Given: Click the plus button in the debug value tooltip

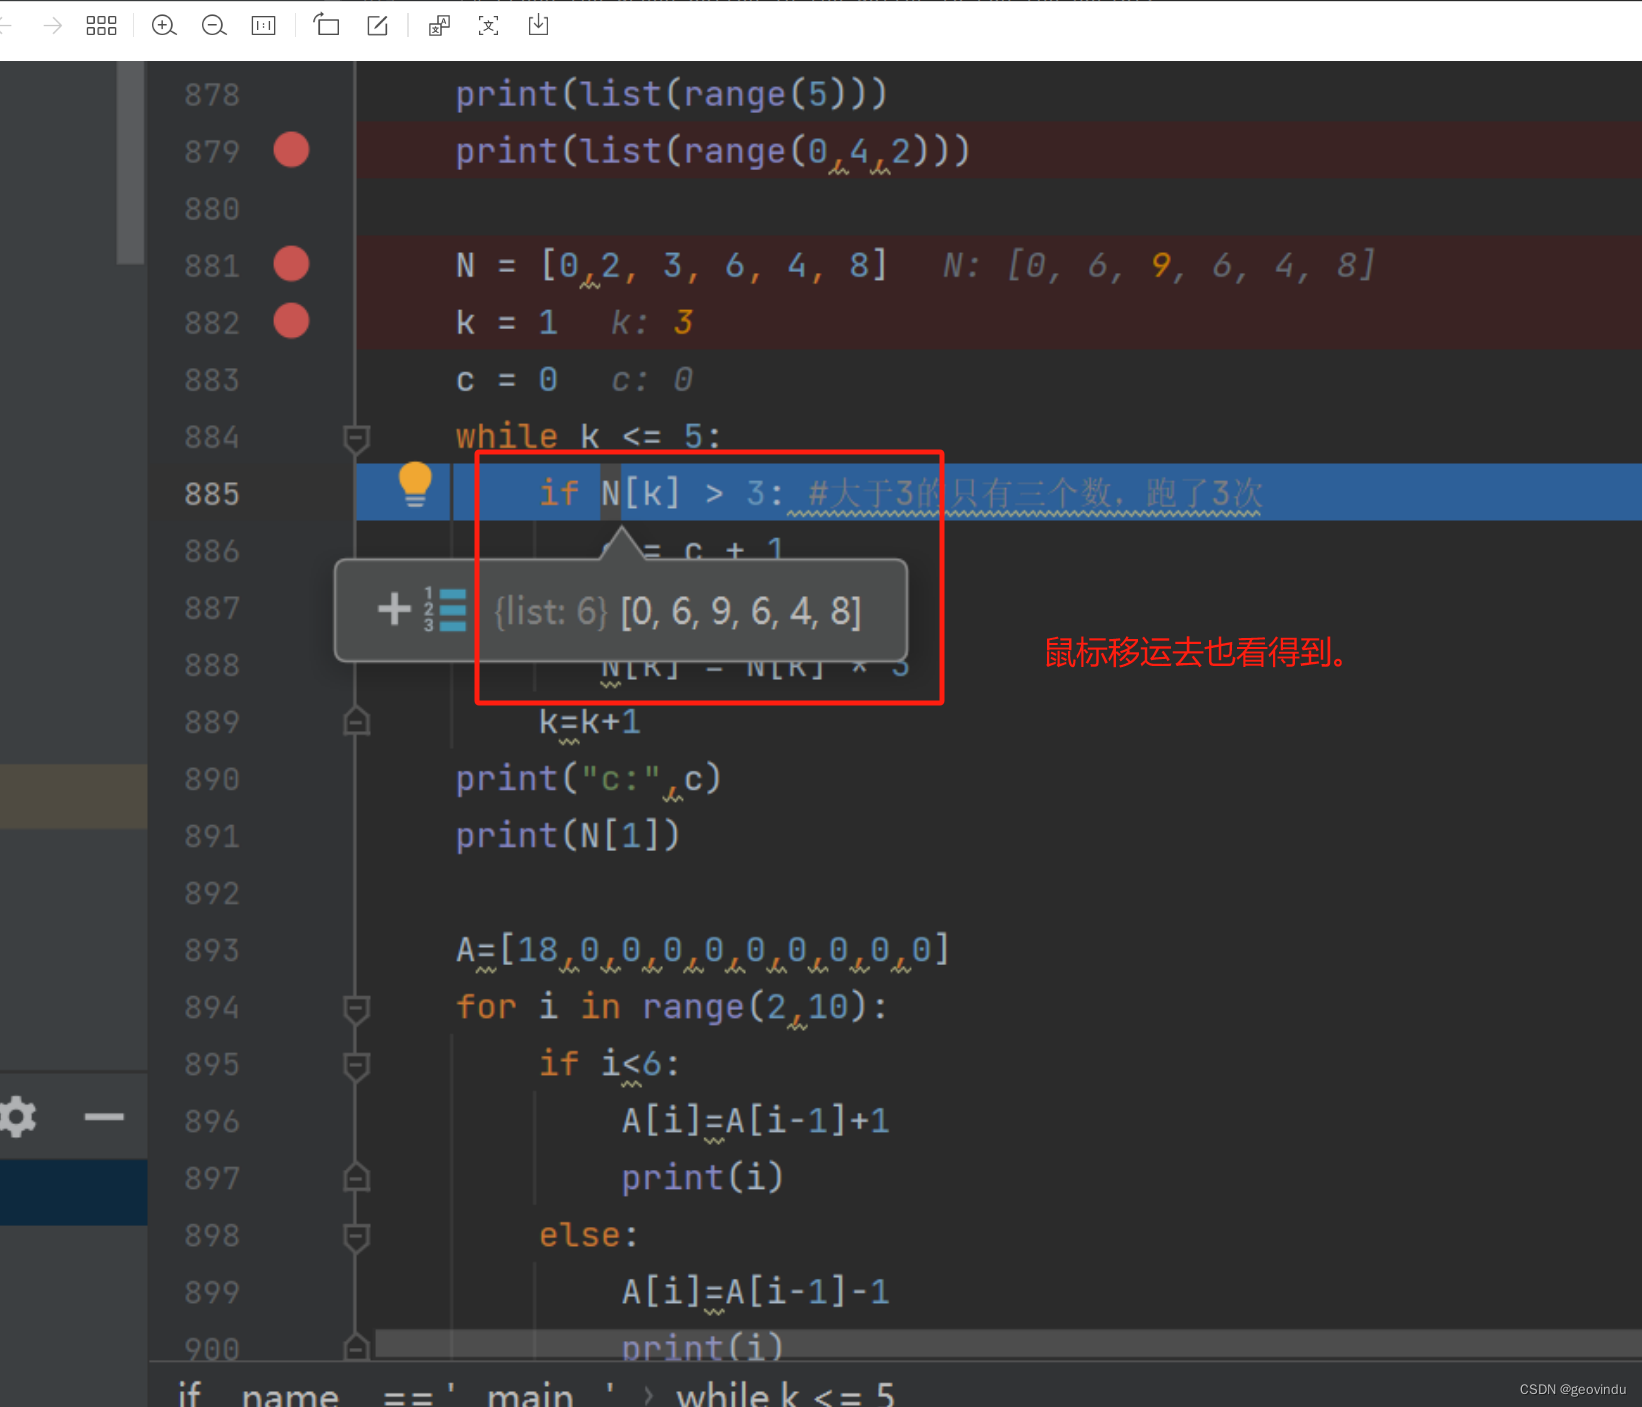Looking at the screenshot, I should point(392,609).
